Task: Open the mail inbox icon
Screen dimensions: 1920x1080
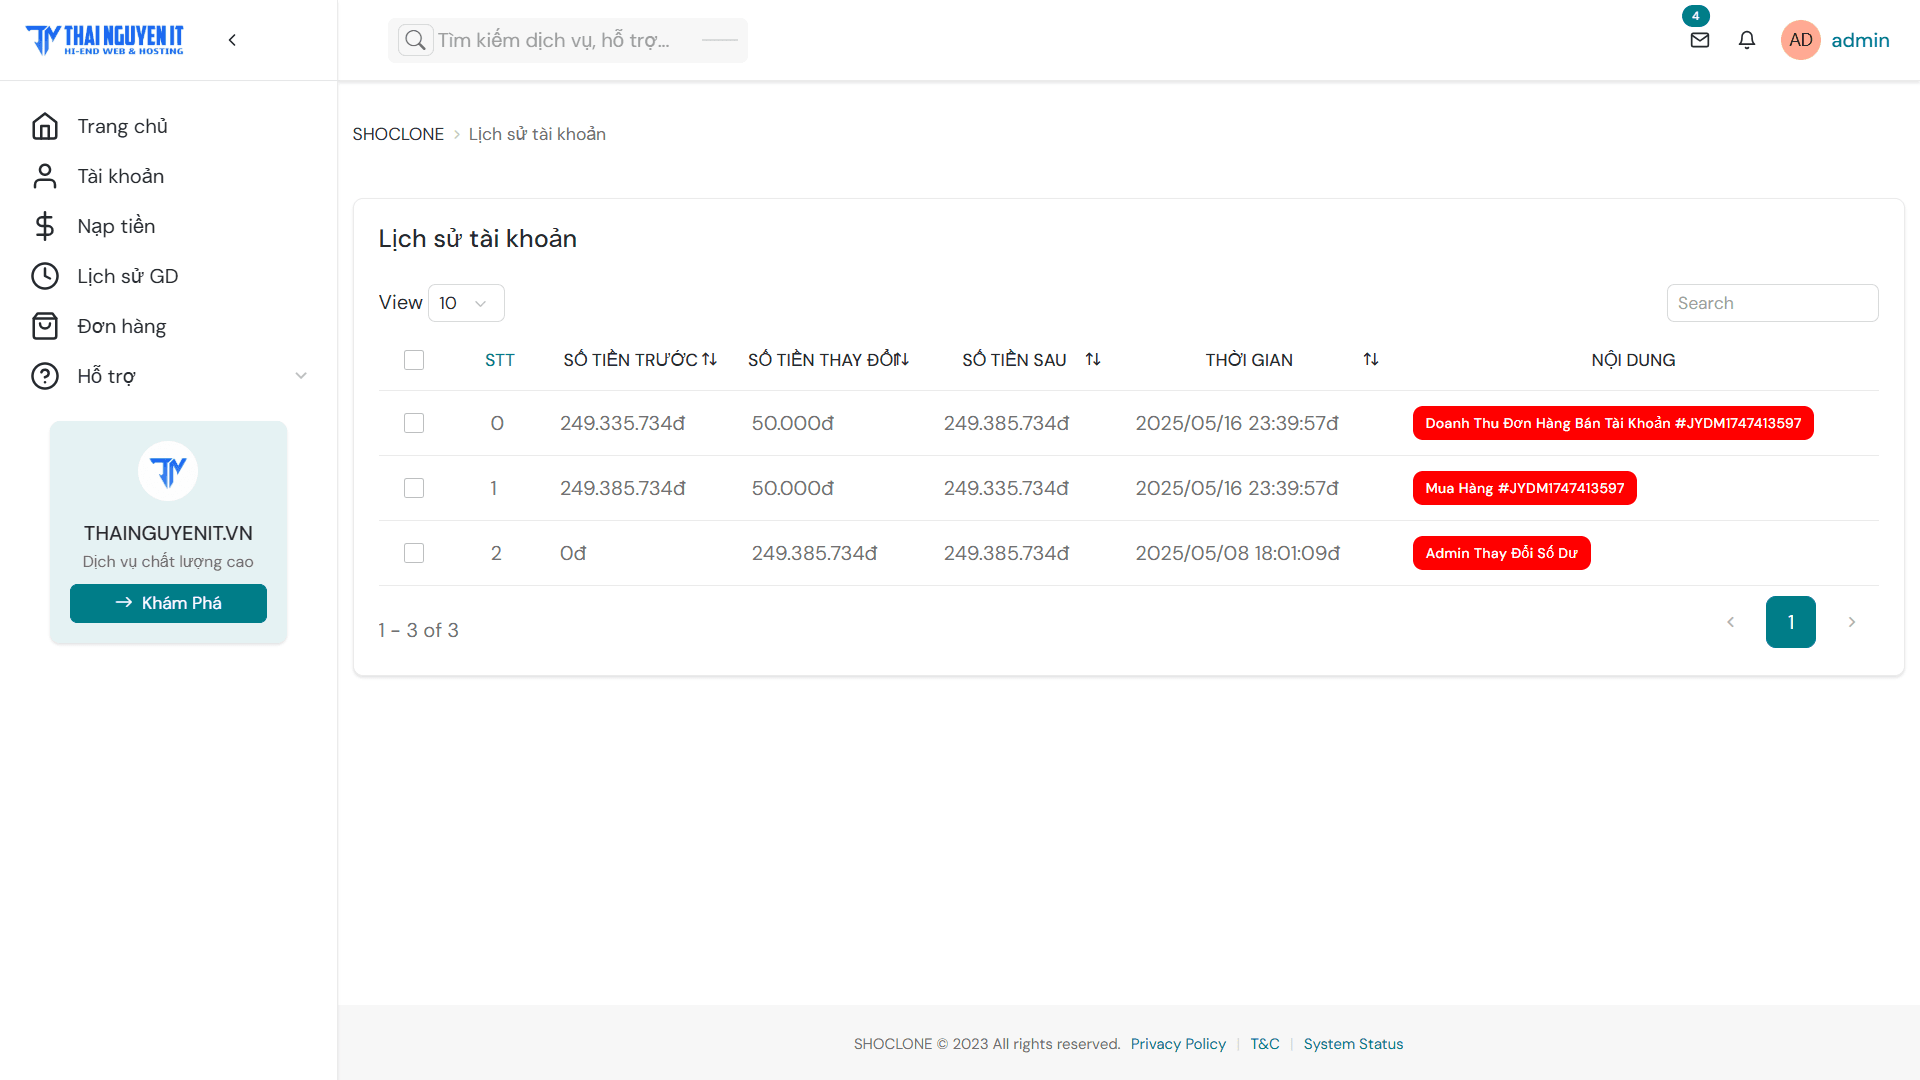Action: tap(1700, 40)
